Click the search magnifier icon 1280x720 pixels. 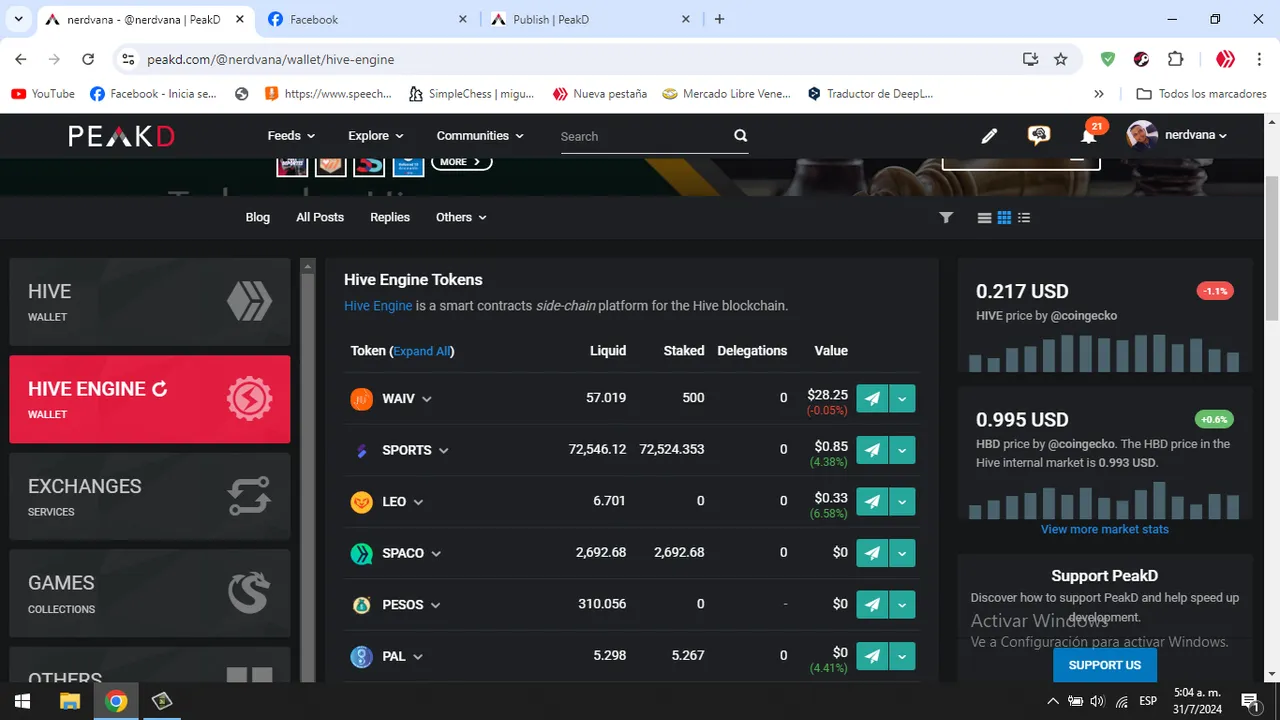click(x=740, y=136)
